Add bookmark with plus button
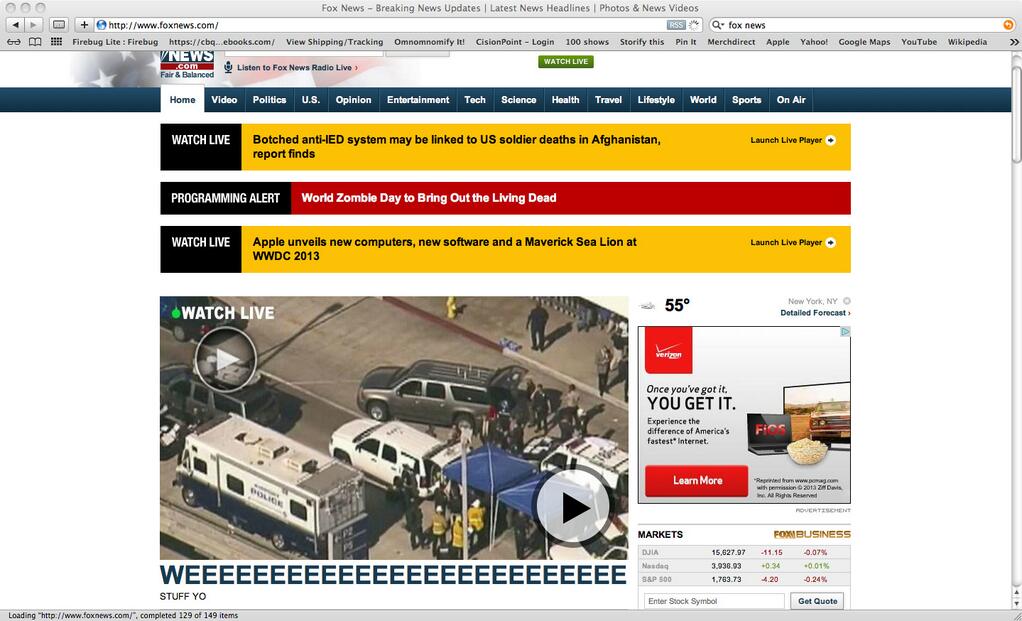Image resolution: width=1022 pixels, height=621 pixels. (84, 25)
